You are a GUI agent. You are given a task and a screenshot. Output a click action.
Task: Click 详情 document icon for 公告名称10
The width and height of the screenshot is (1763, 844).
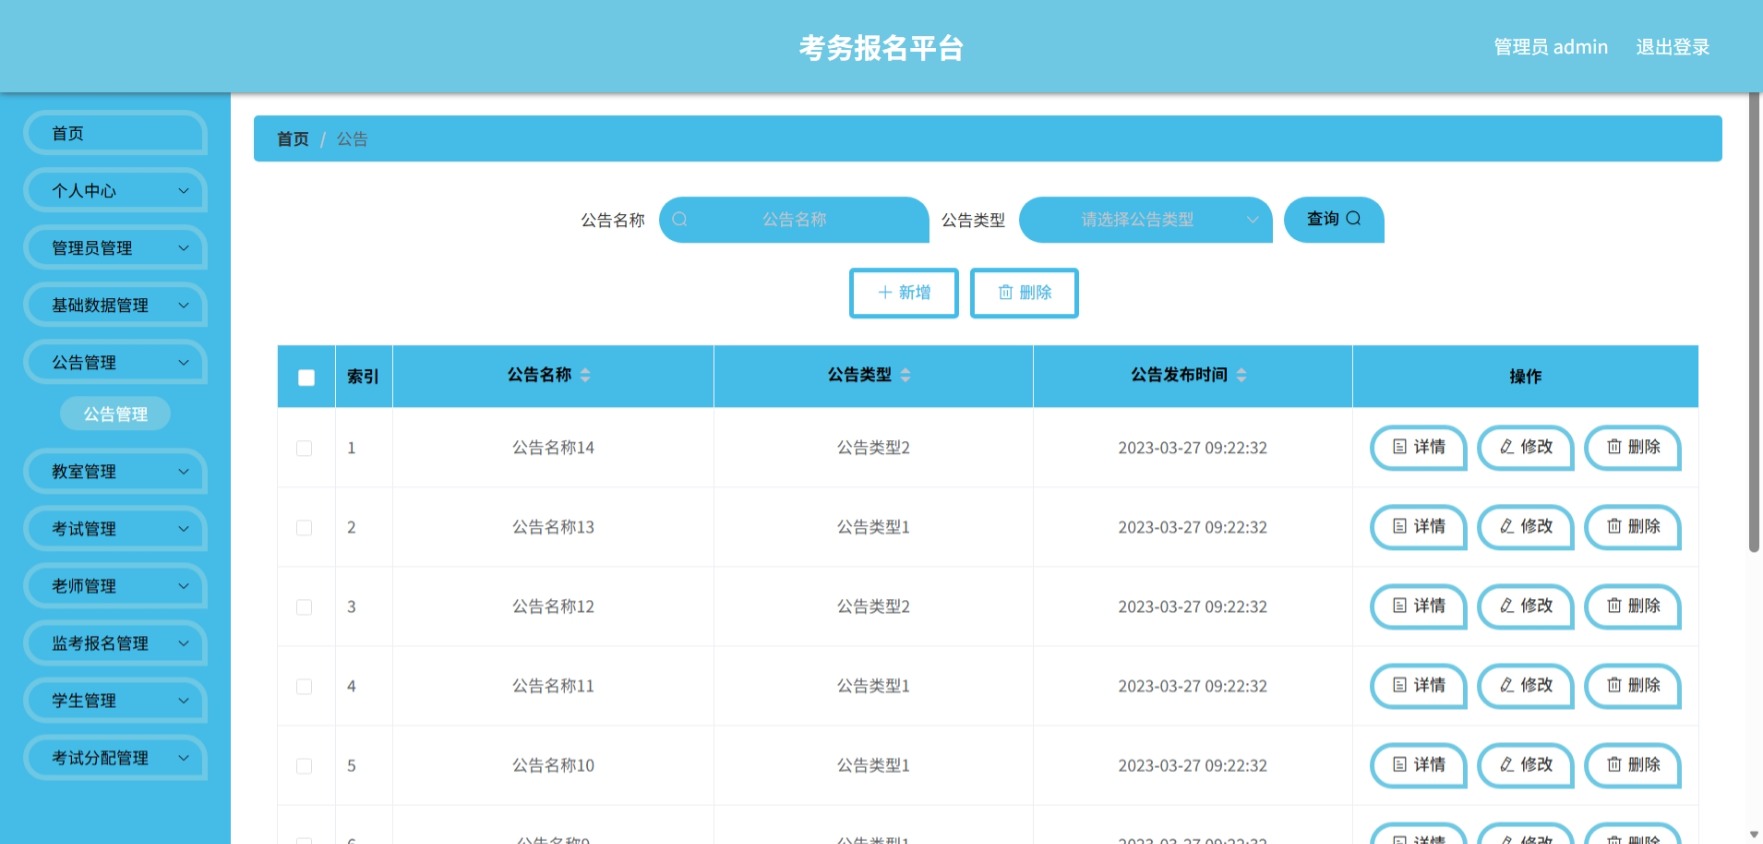pyautogui.click(x=1400, y=765)
